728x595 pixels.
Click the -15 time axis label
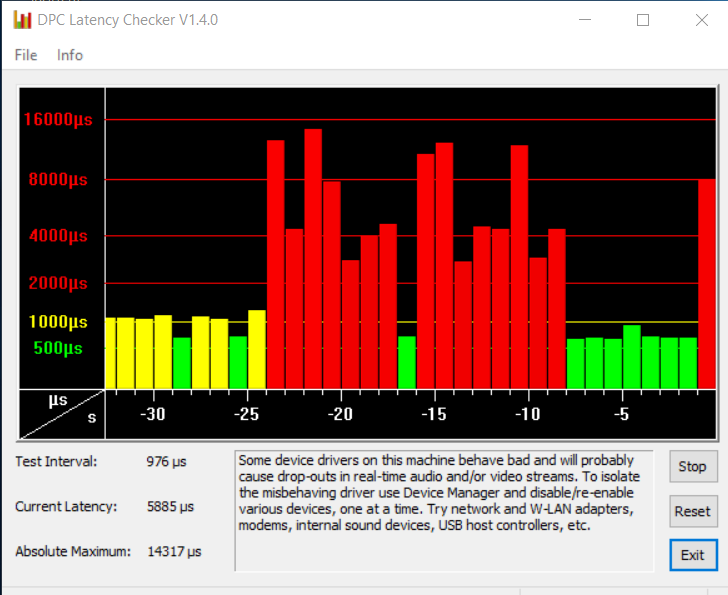click(434, 414)
